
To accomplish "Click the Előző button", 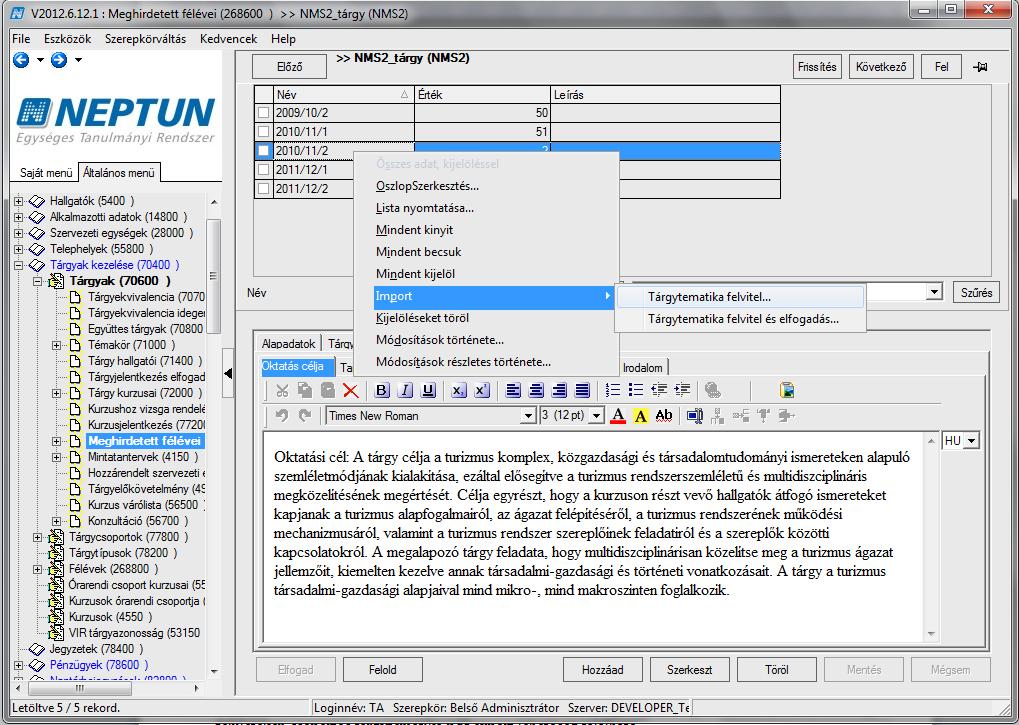I will 290,67.
